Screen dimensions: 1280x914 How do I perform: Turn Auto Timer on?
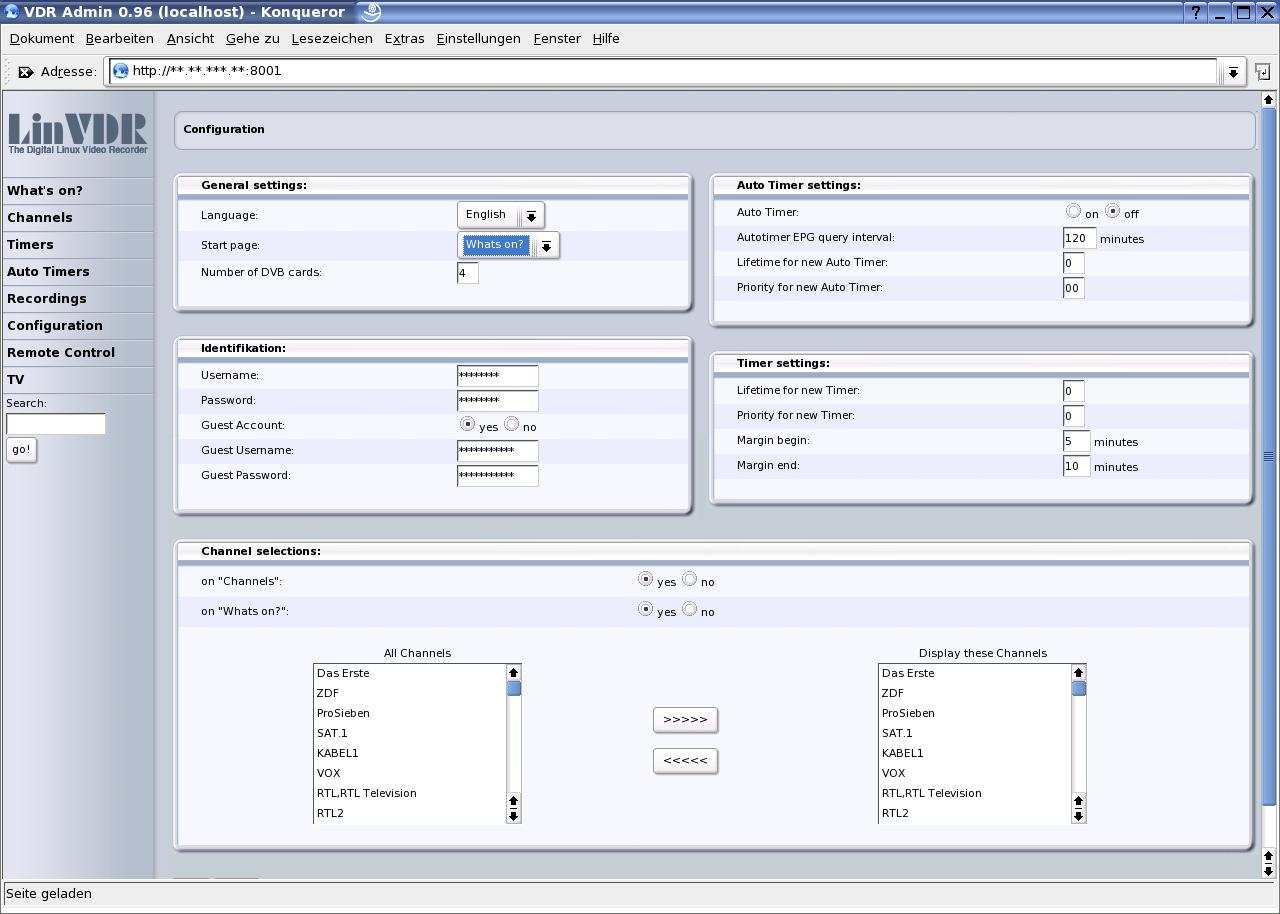(1073, 211)
